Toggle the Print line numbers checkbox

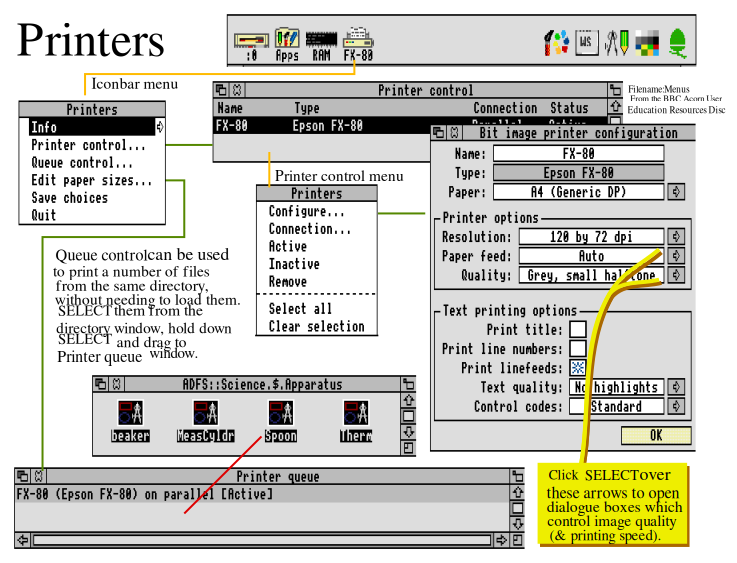pyautogui.click(x=578, y=348)
